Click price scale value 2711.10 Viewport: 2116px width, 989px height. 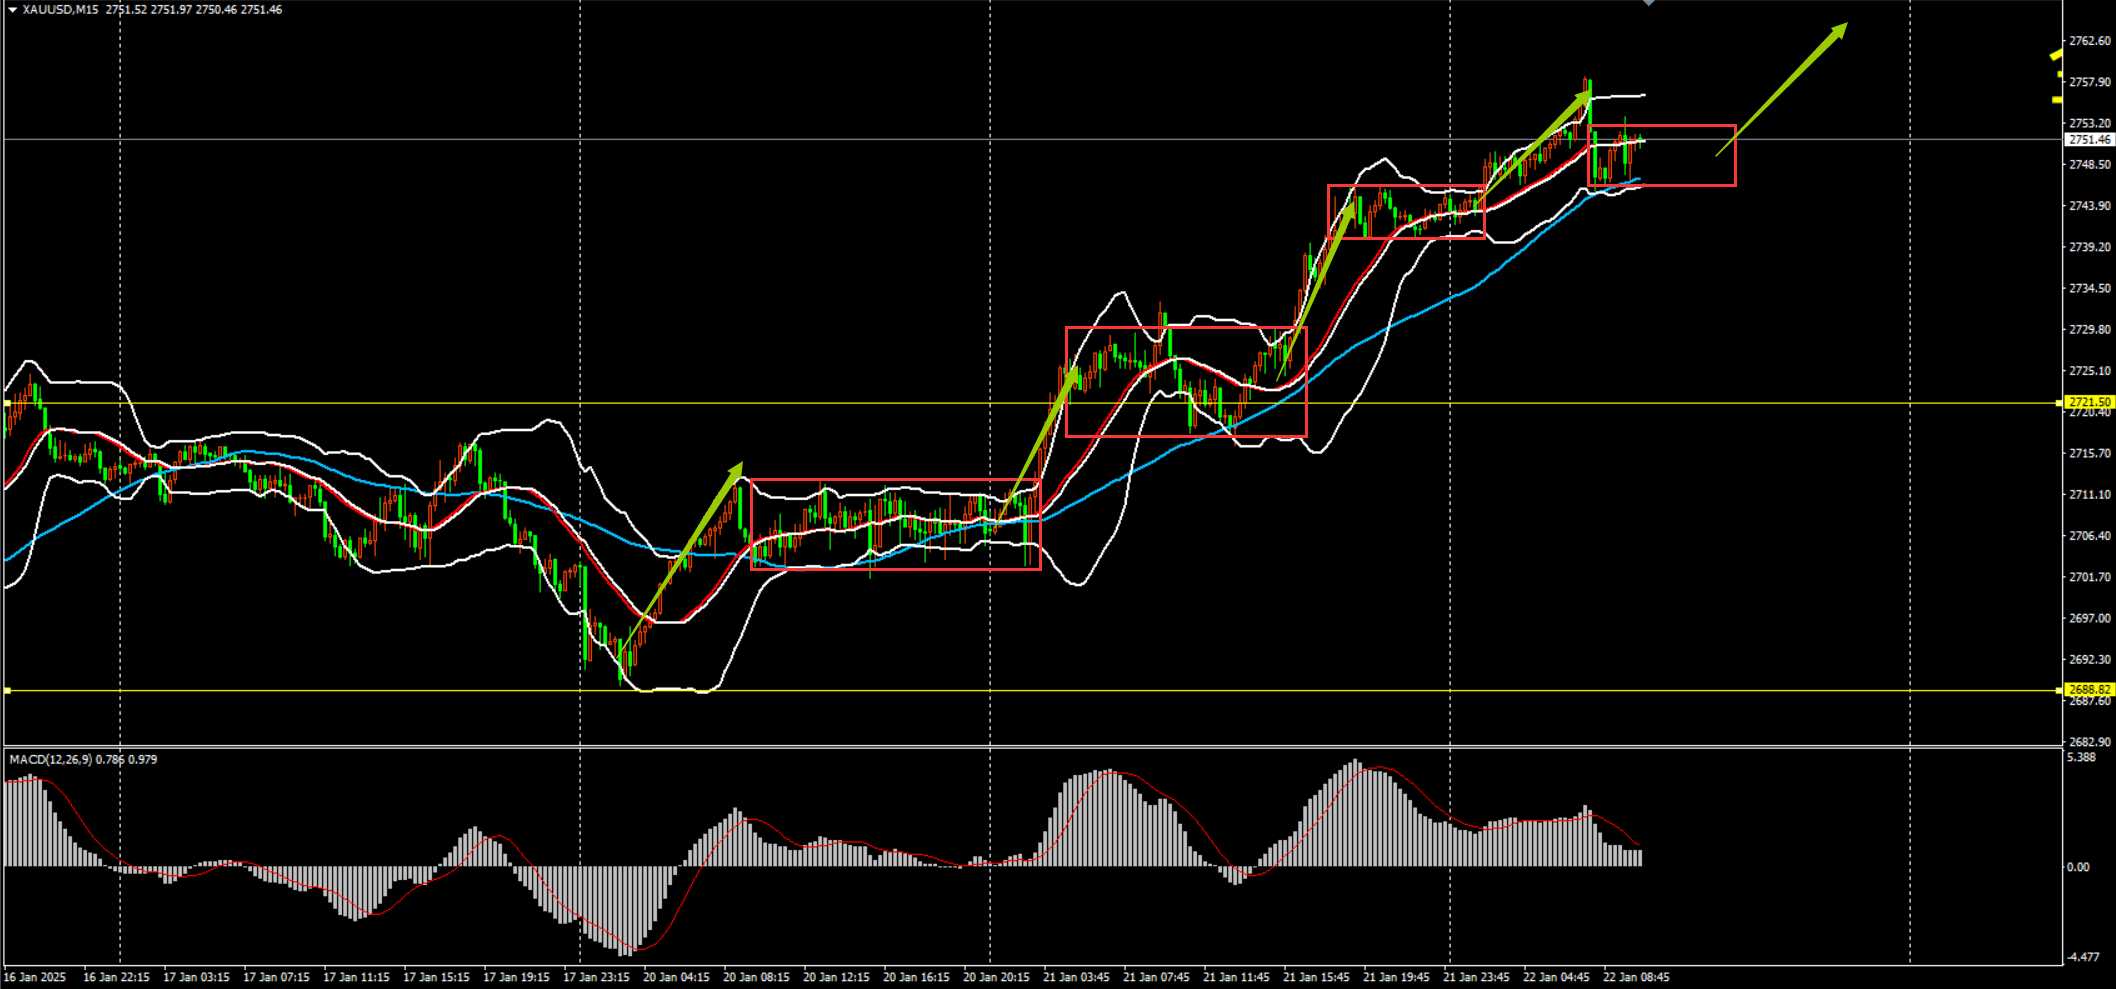pyautogui.click(x=2090, y=495)
